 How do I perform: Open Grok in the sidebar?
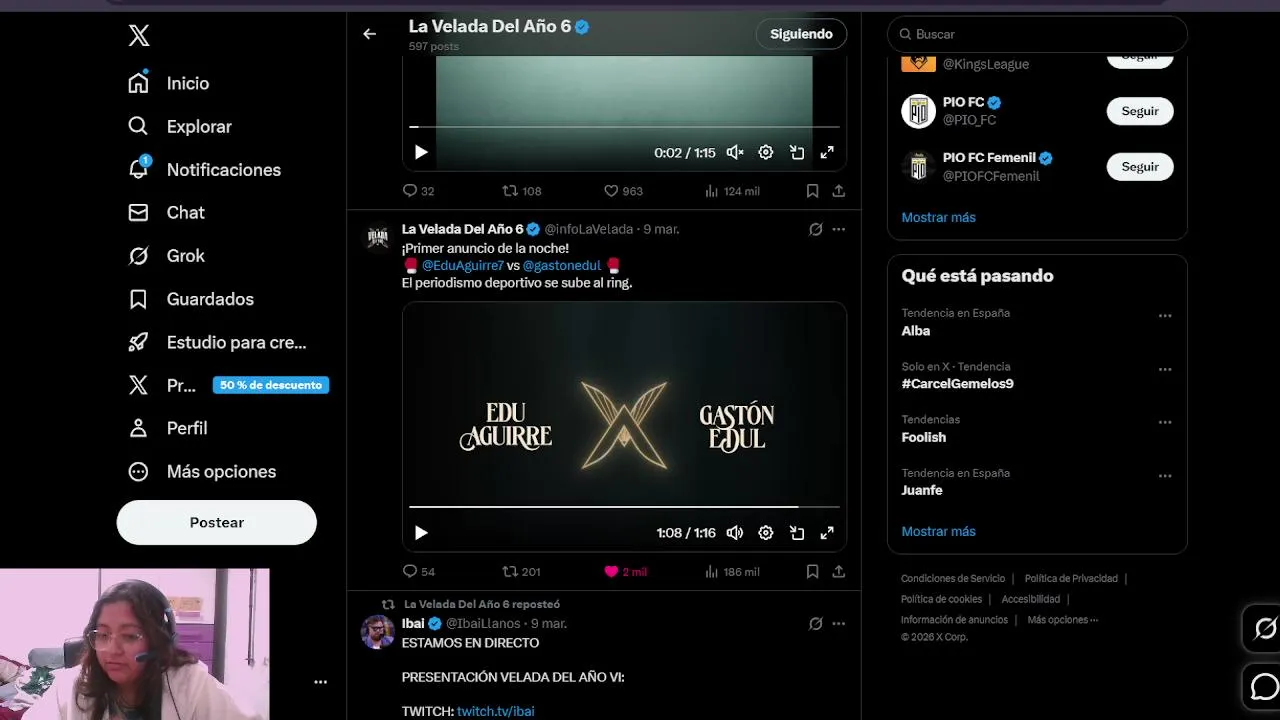[166, 255]
